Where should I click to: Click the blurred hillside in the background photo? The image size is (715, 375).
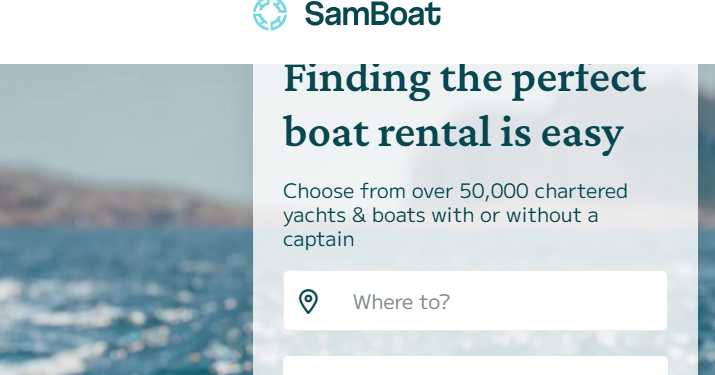pyautogui.click(x=123, y=198)
